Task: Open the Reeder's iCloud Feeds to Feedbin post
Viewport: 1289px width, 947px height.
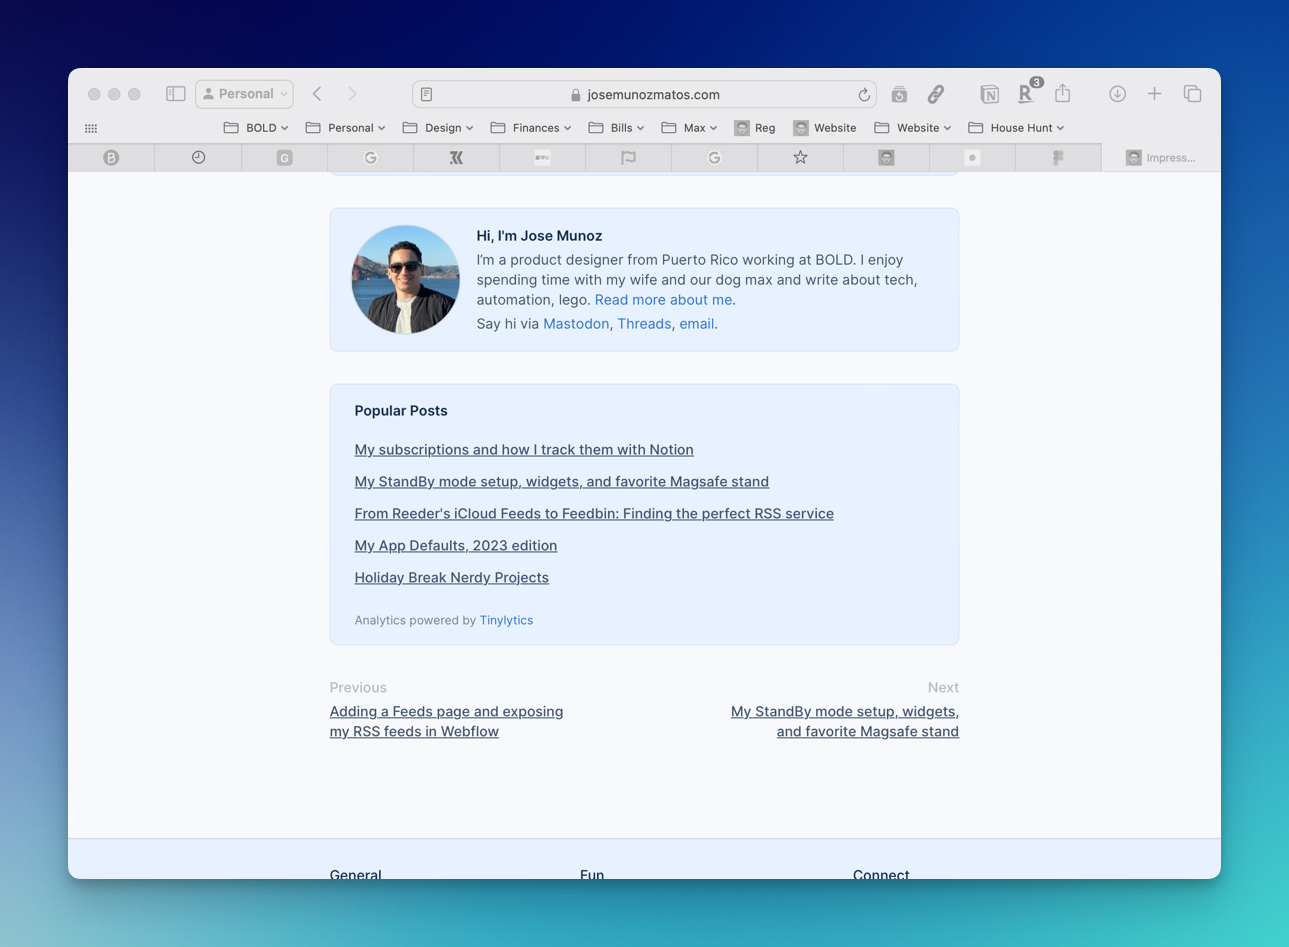Action: [x=594, y=514]
